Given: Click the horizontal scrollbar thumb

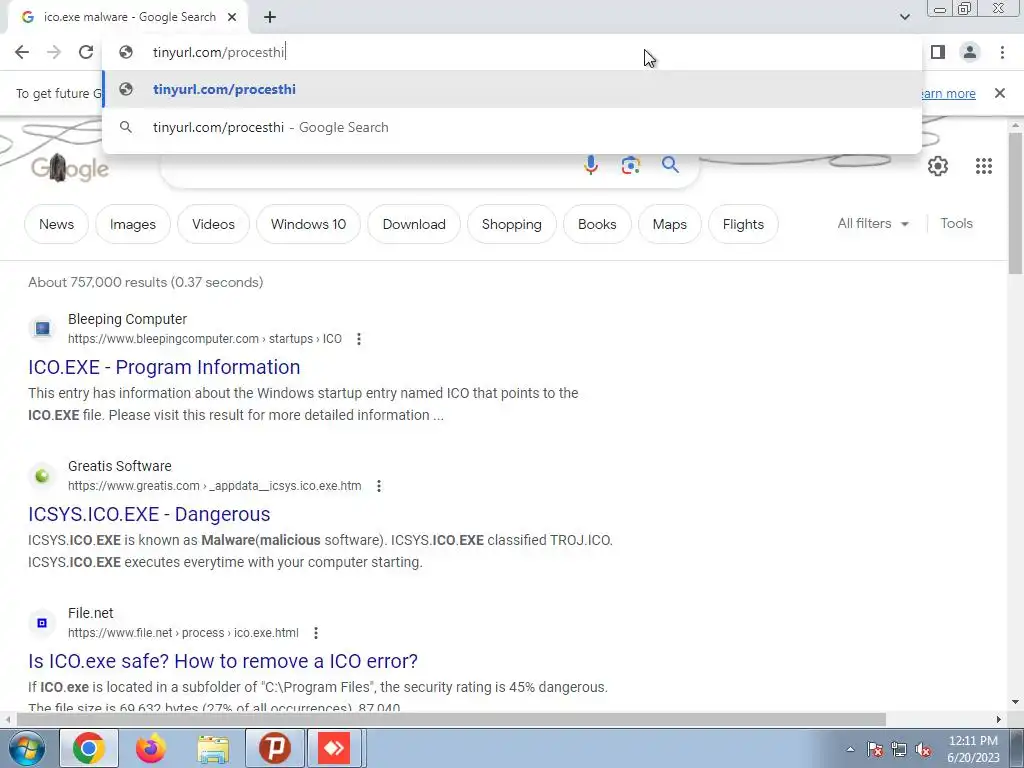Looking at the screenshot, I should [451, 720].
